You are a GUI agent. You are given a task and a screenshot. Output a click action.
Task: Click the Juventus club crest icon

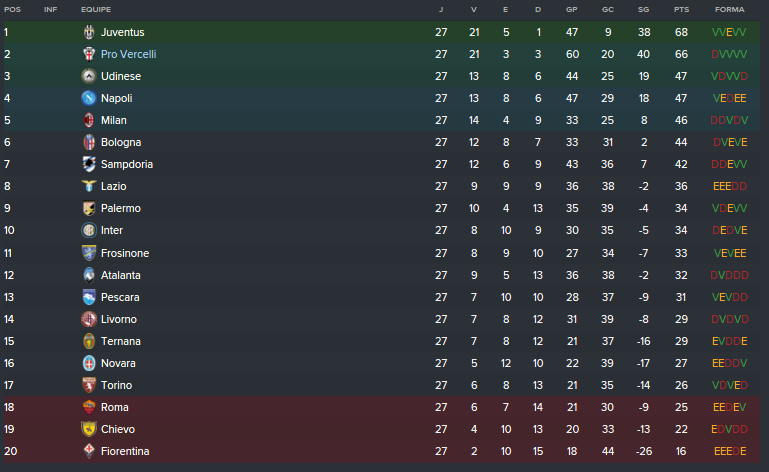pos(89,32)
